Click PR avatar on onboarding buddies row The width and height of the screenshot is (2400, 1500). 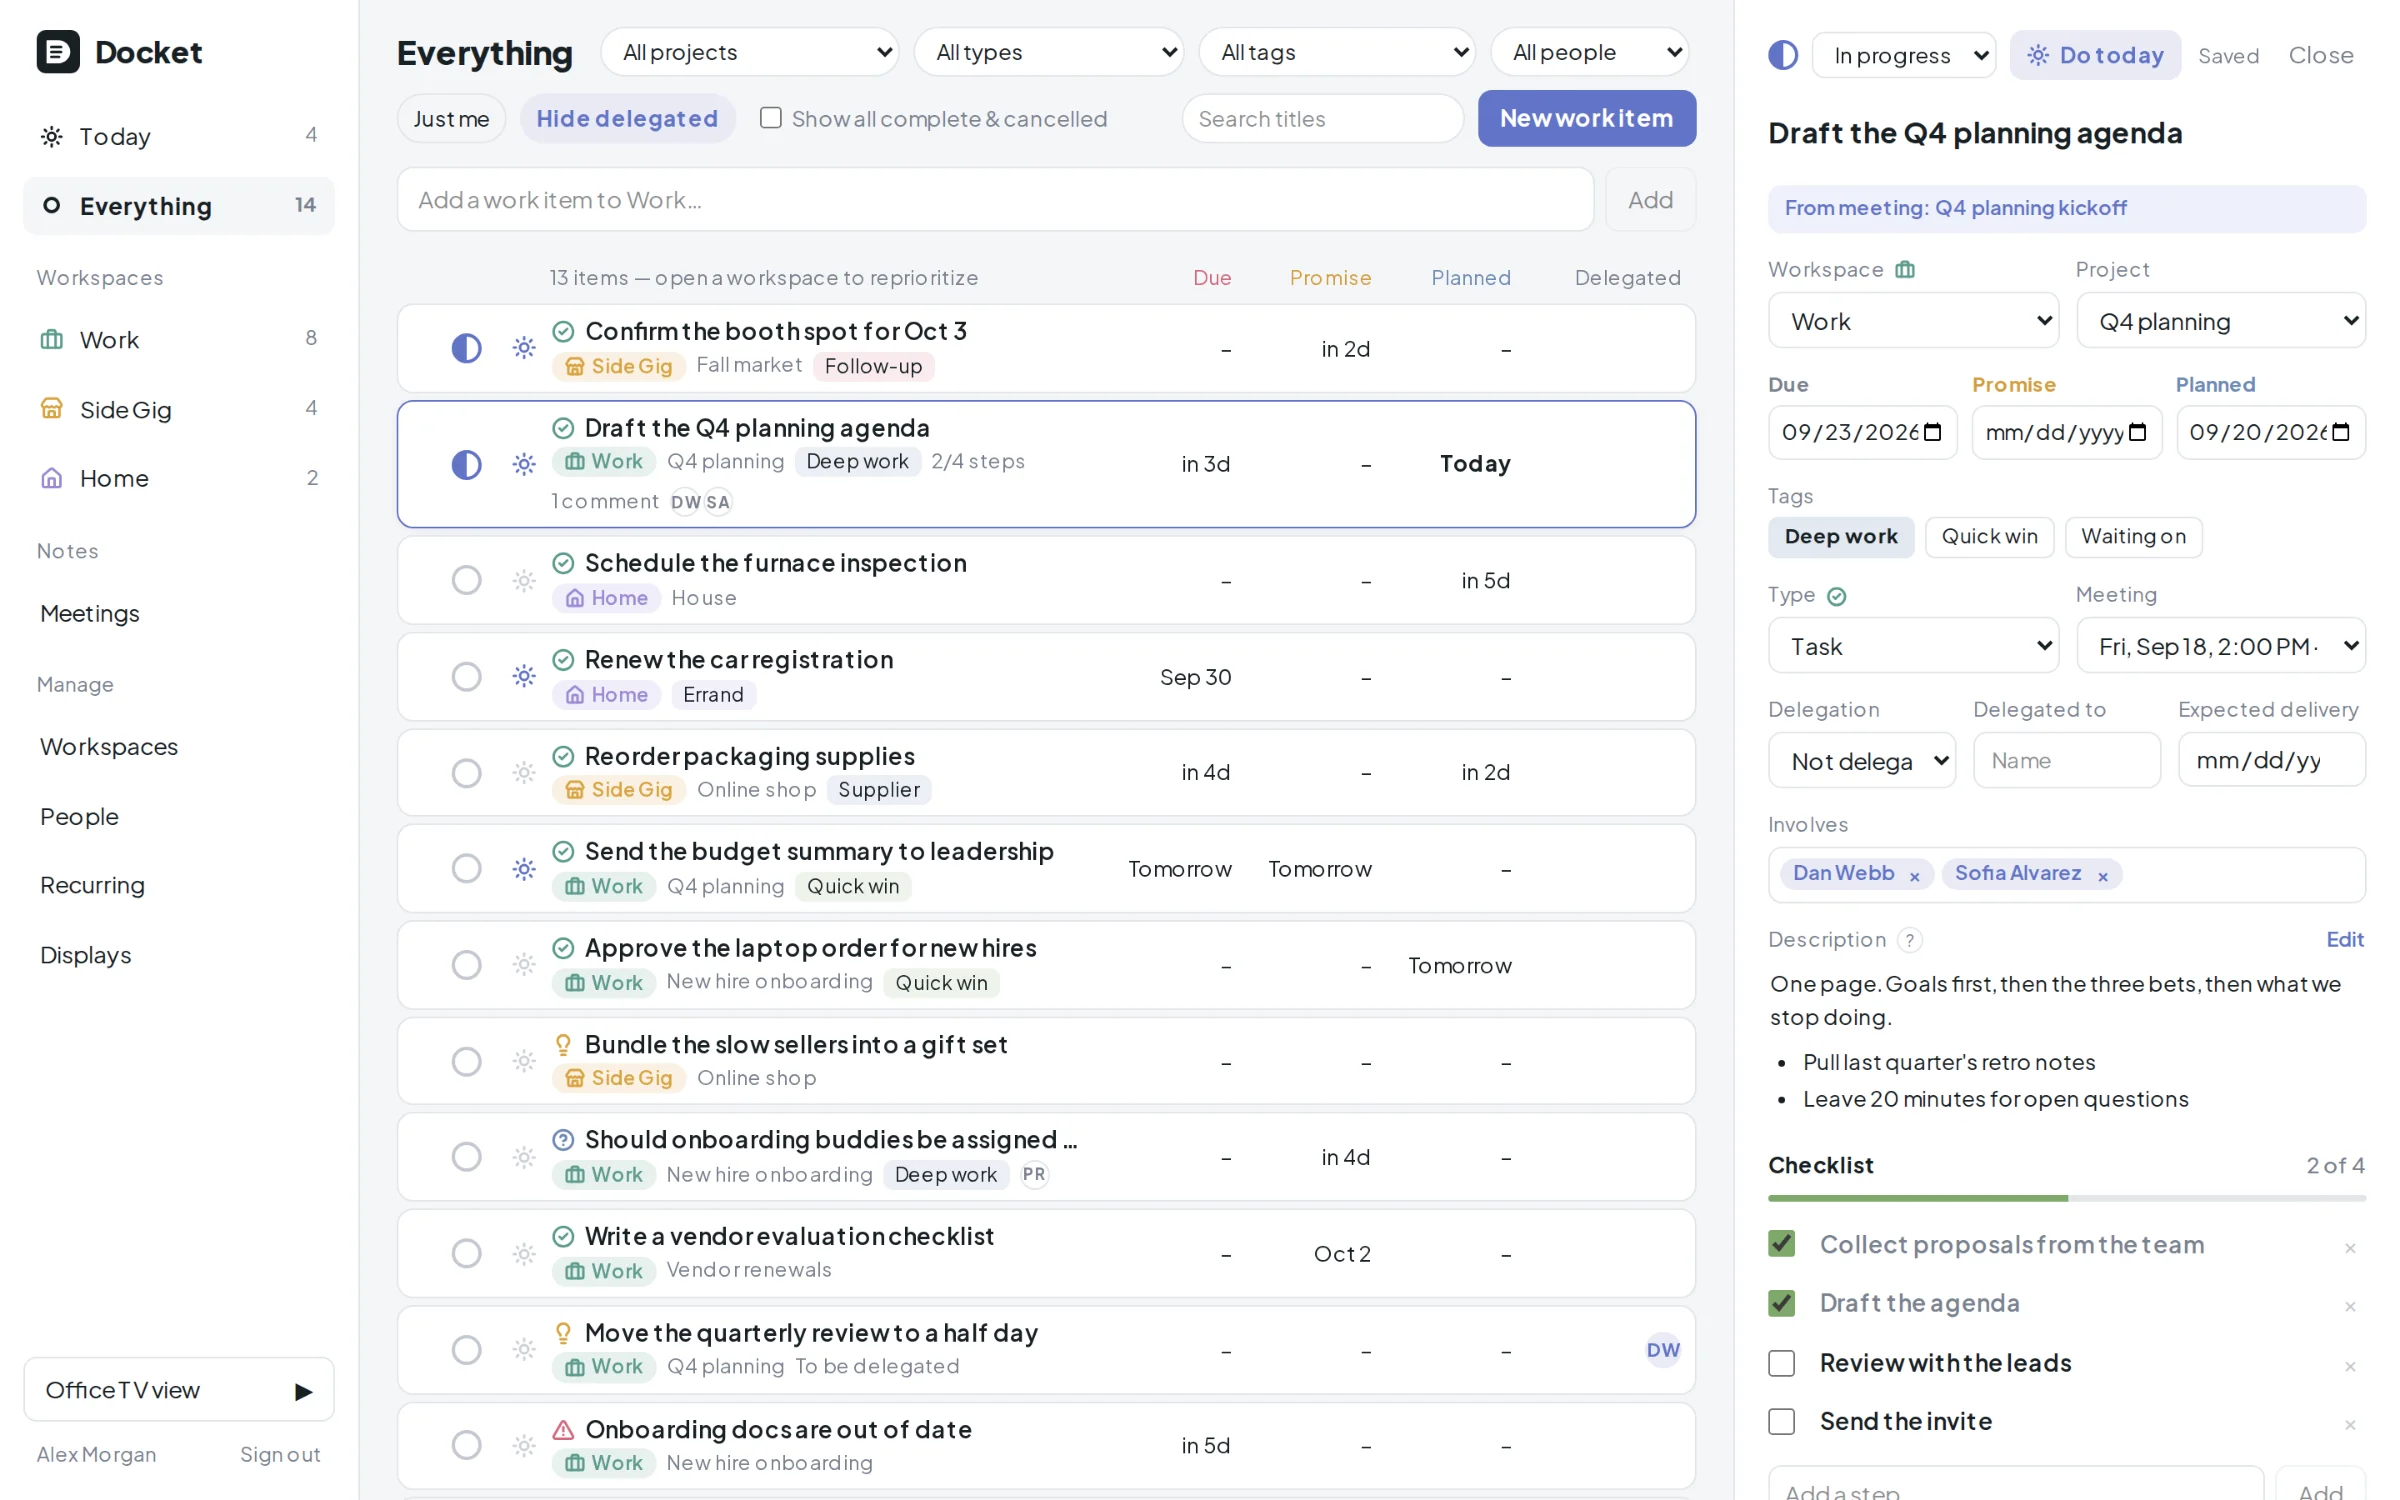click(1034, 1175)
